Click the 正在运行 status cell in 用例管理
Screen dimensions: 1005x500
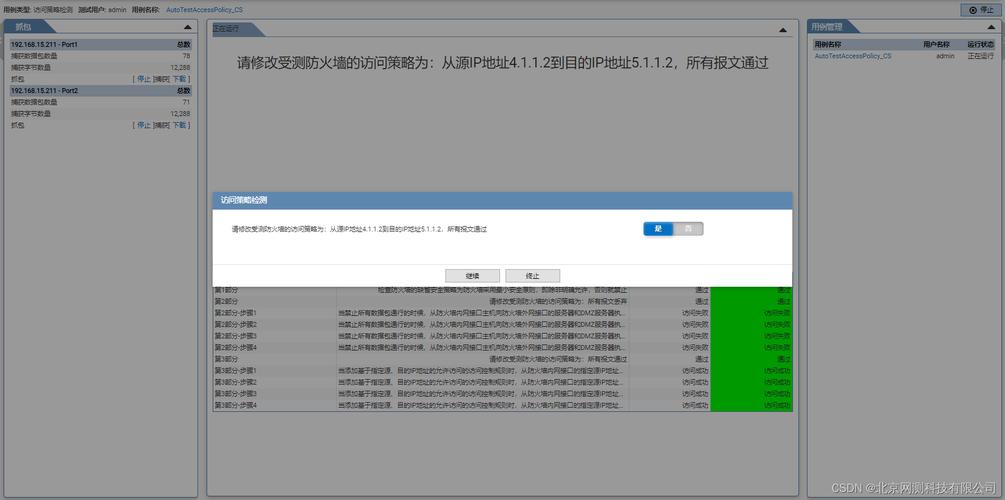coord(979,56)
